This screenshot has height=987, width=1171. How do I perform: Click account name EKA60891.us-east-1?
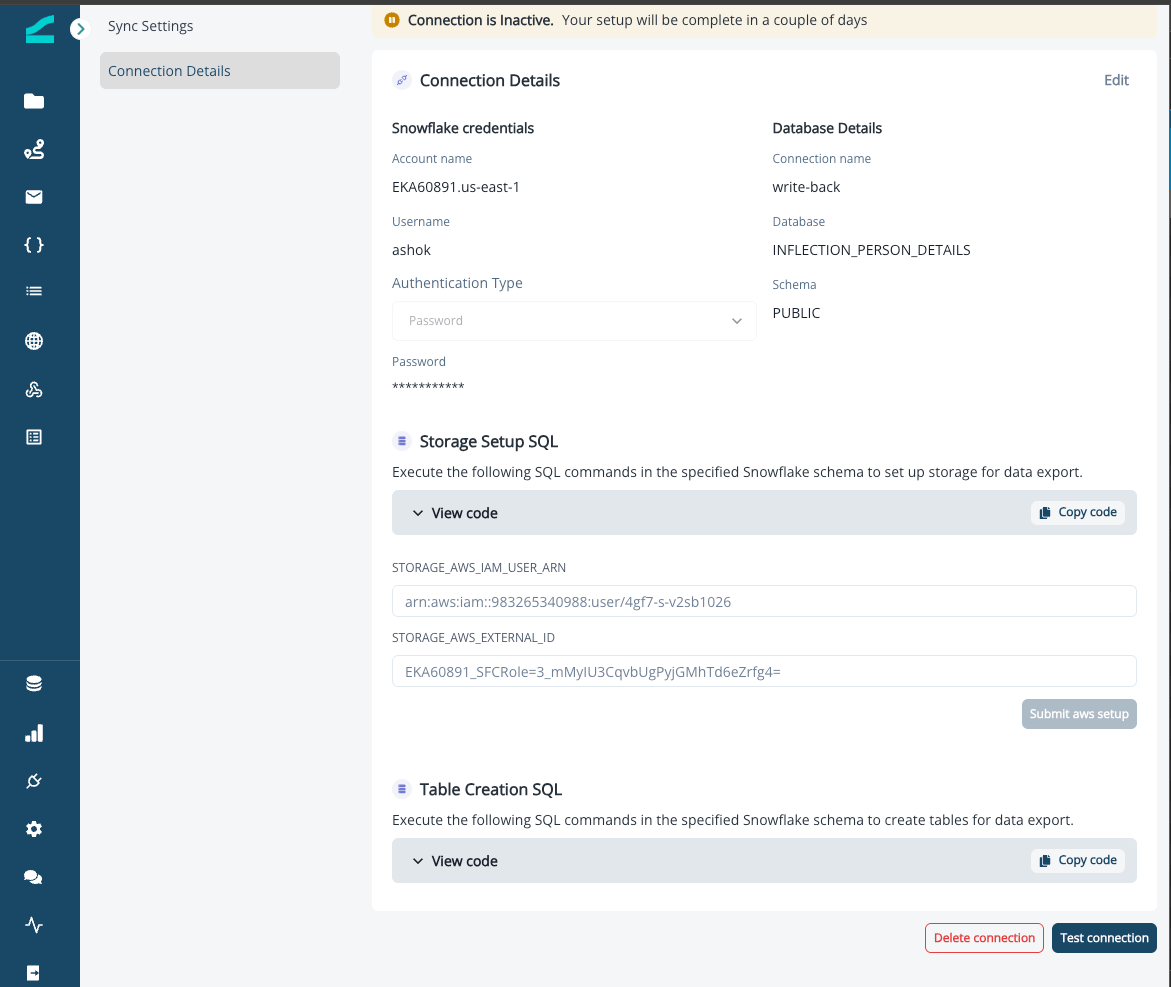456,187
